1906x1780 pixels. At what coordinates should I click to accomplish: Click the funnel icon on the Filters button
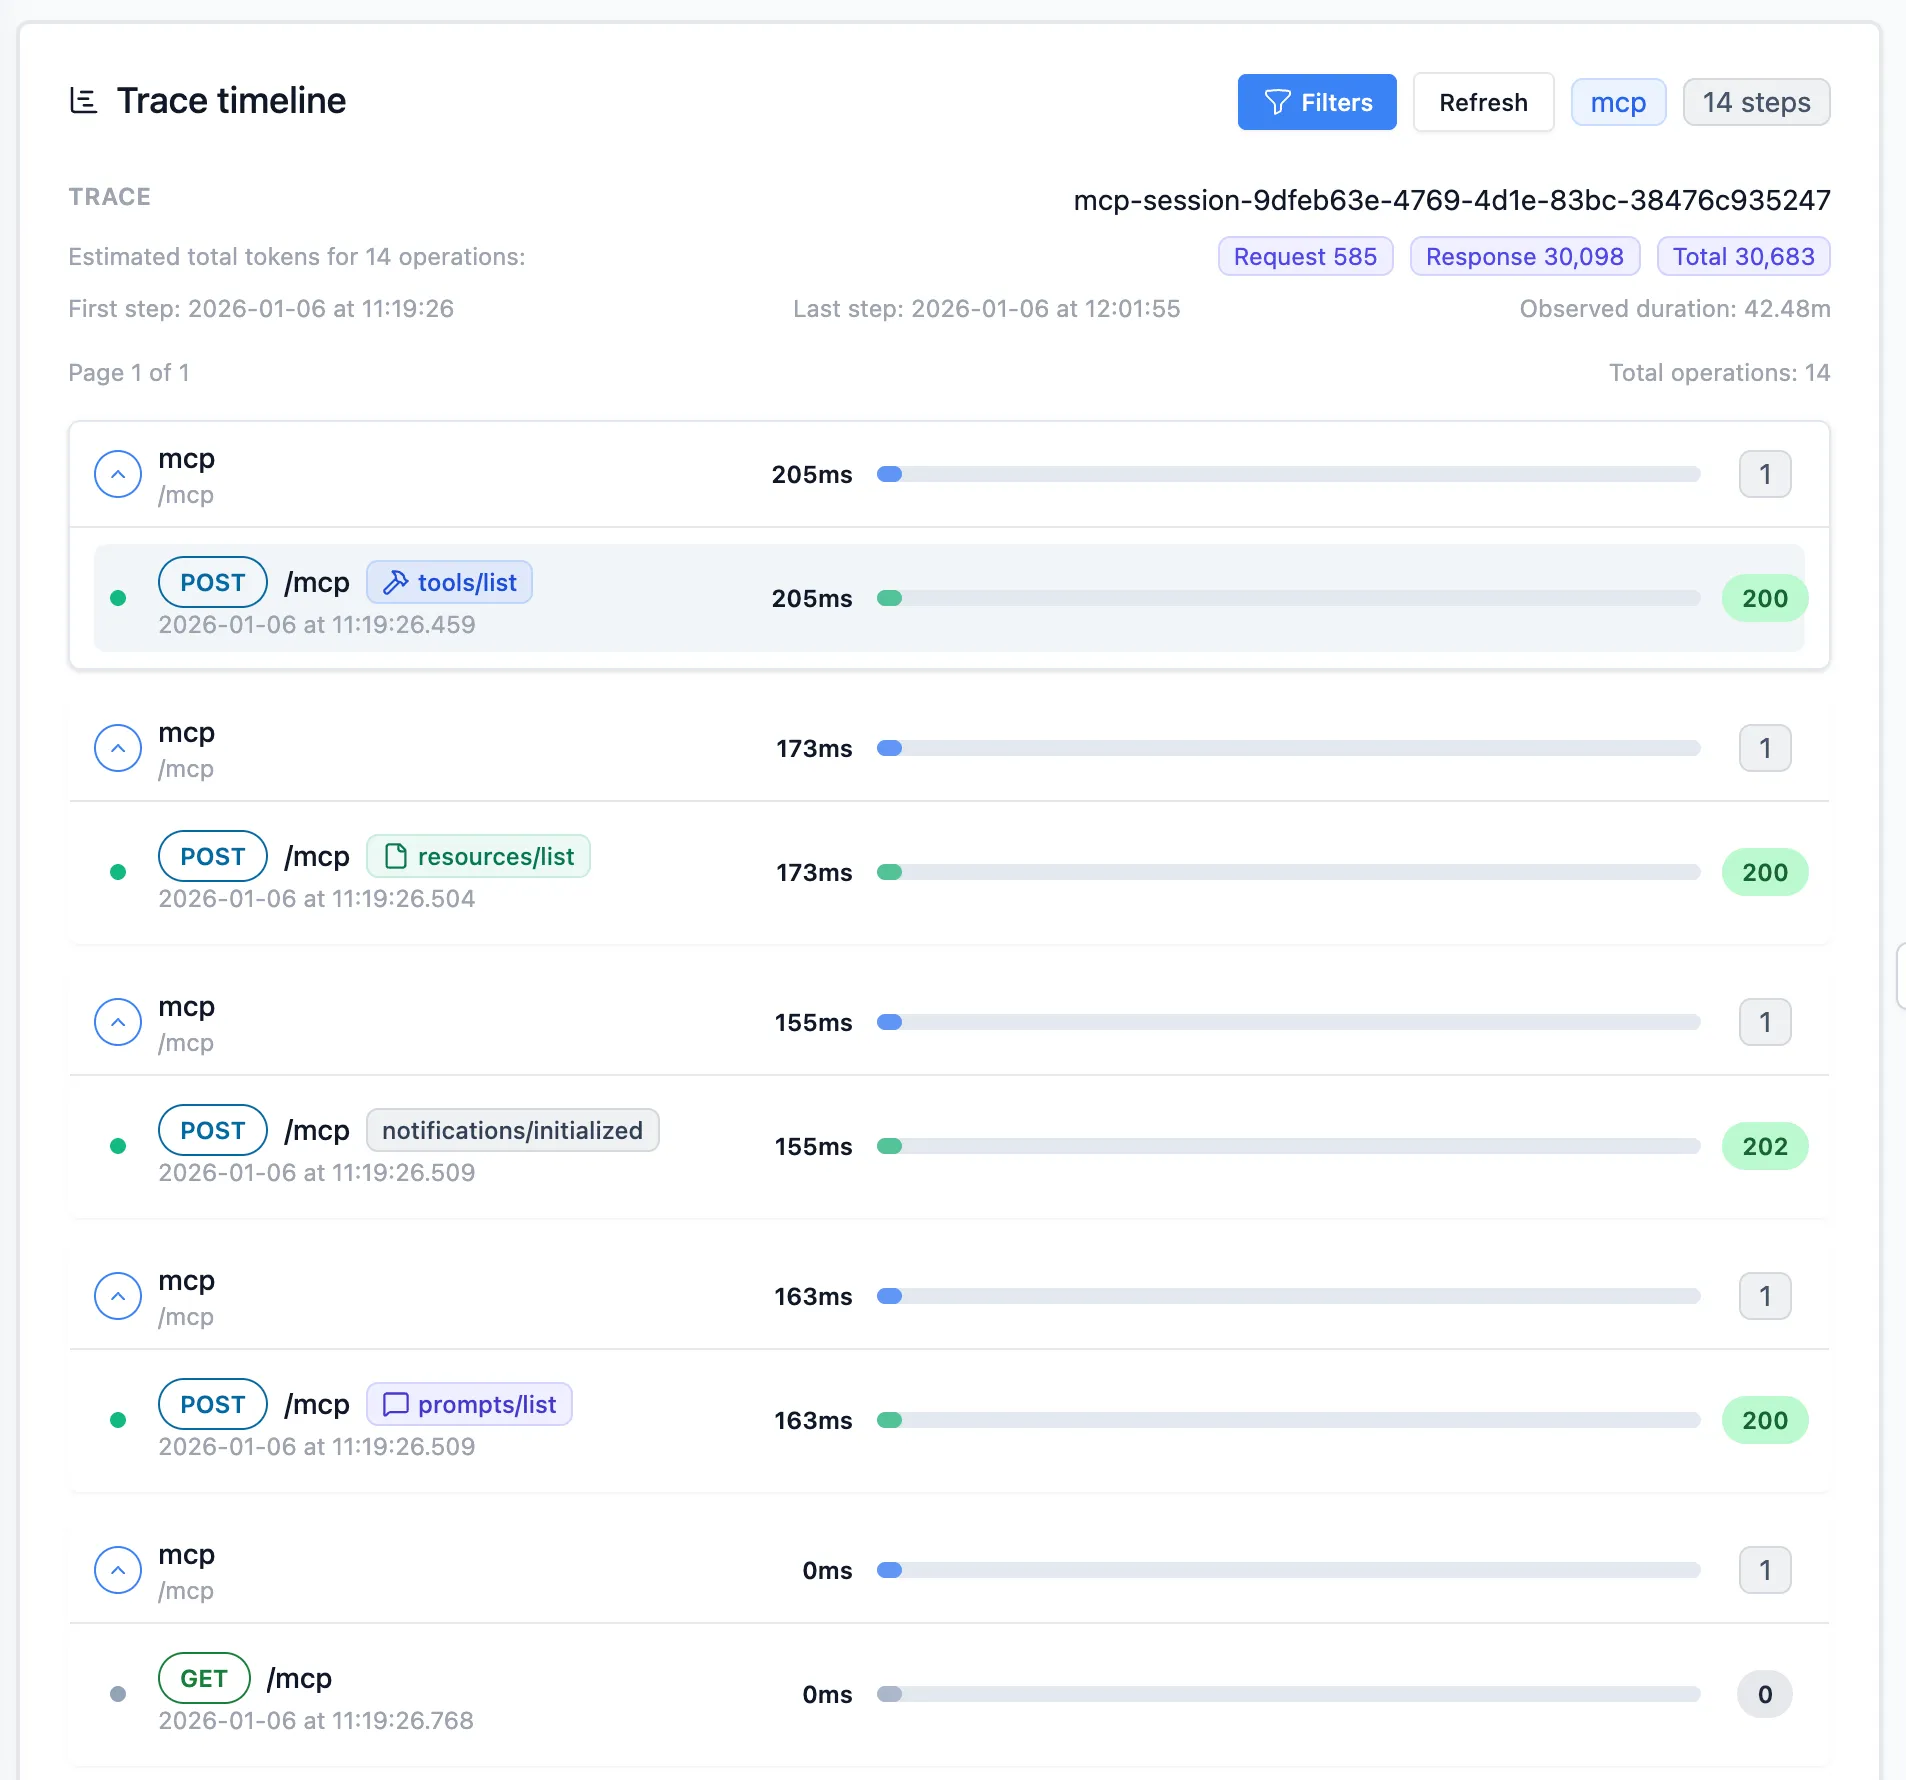coord(1275,101)
